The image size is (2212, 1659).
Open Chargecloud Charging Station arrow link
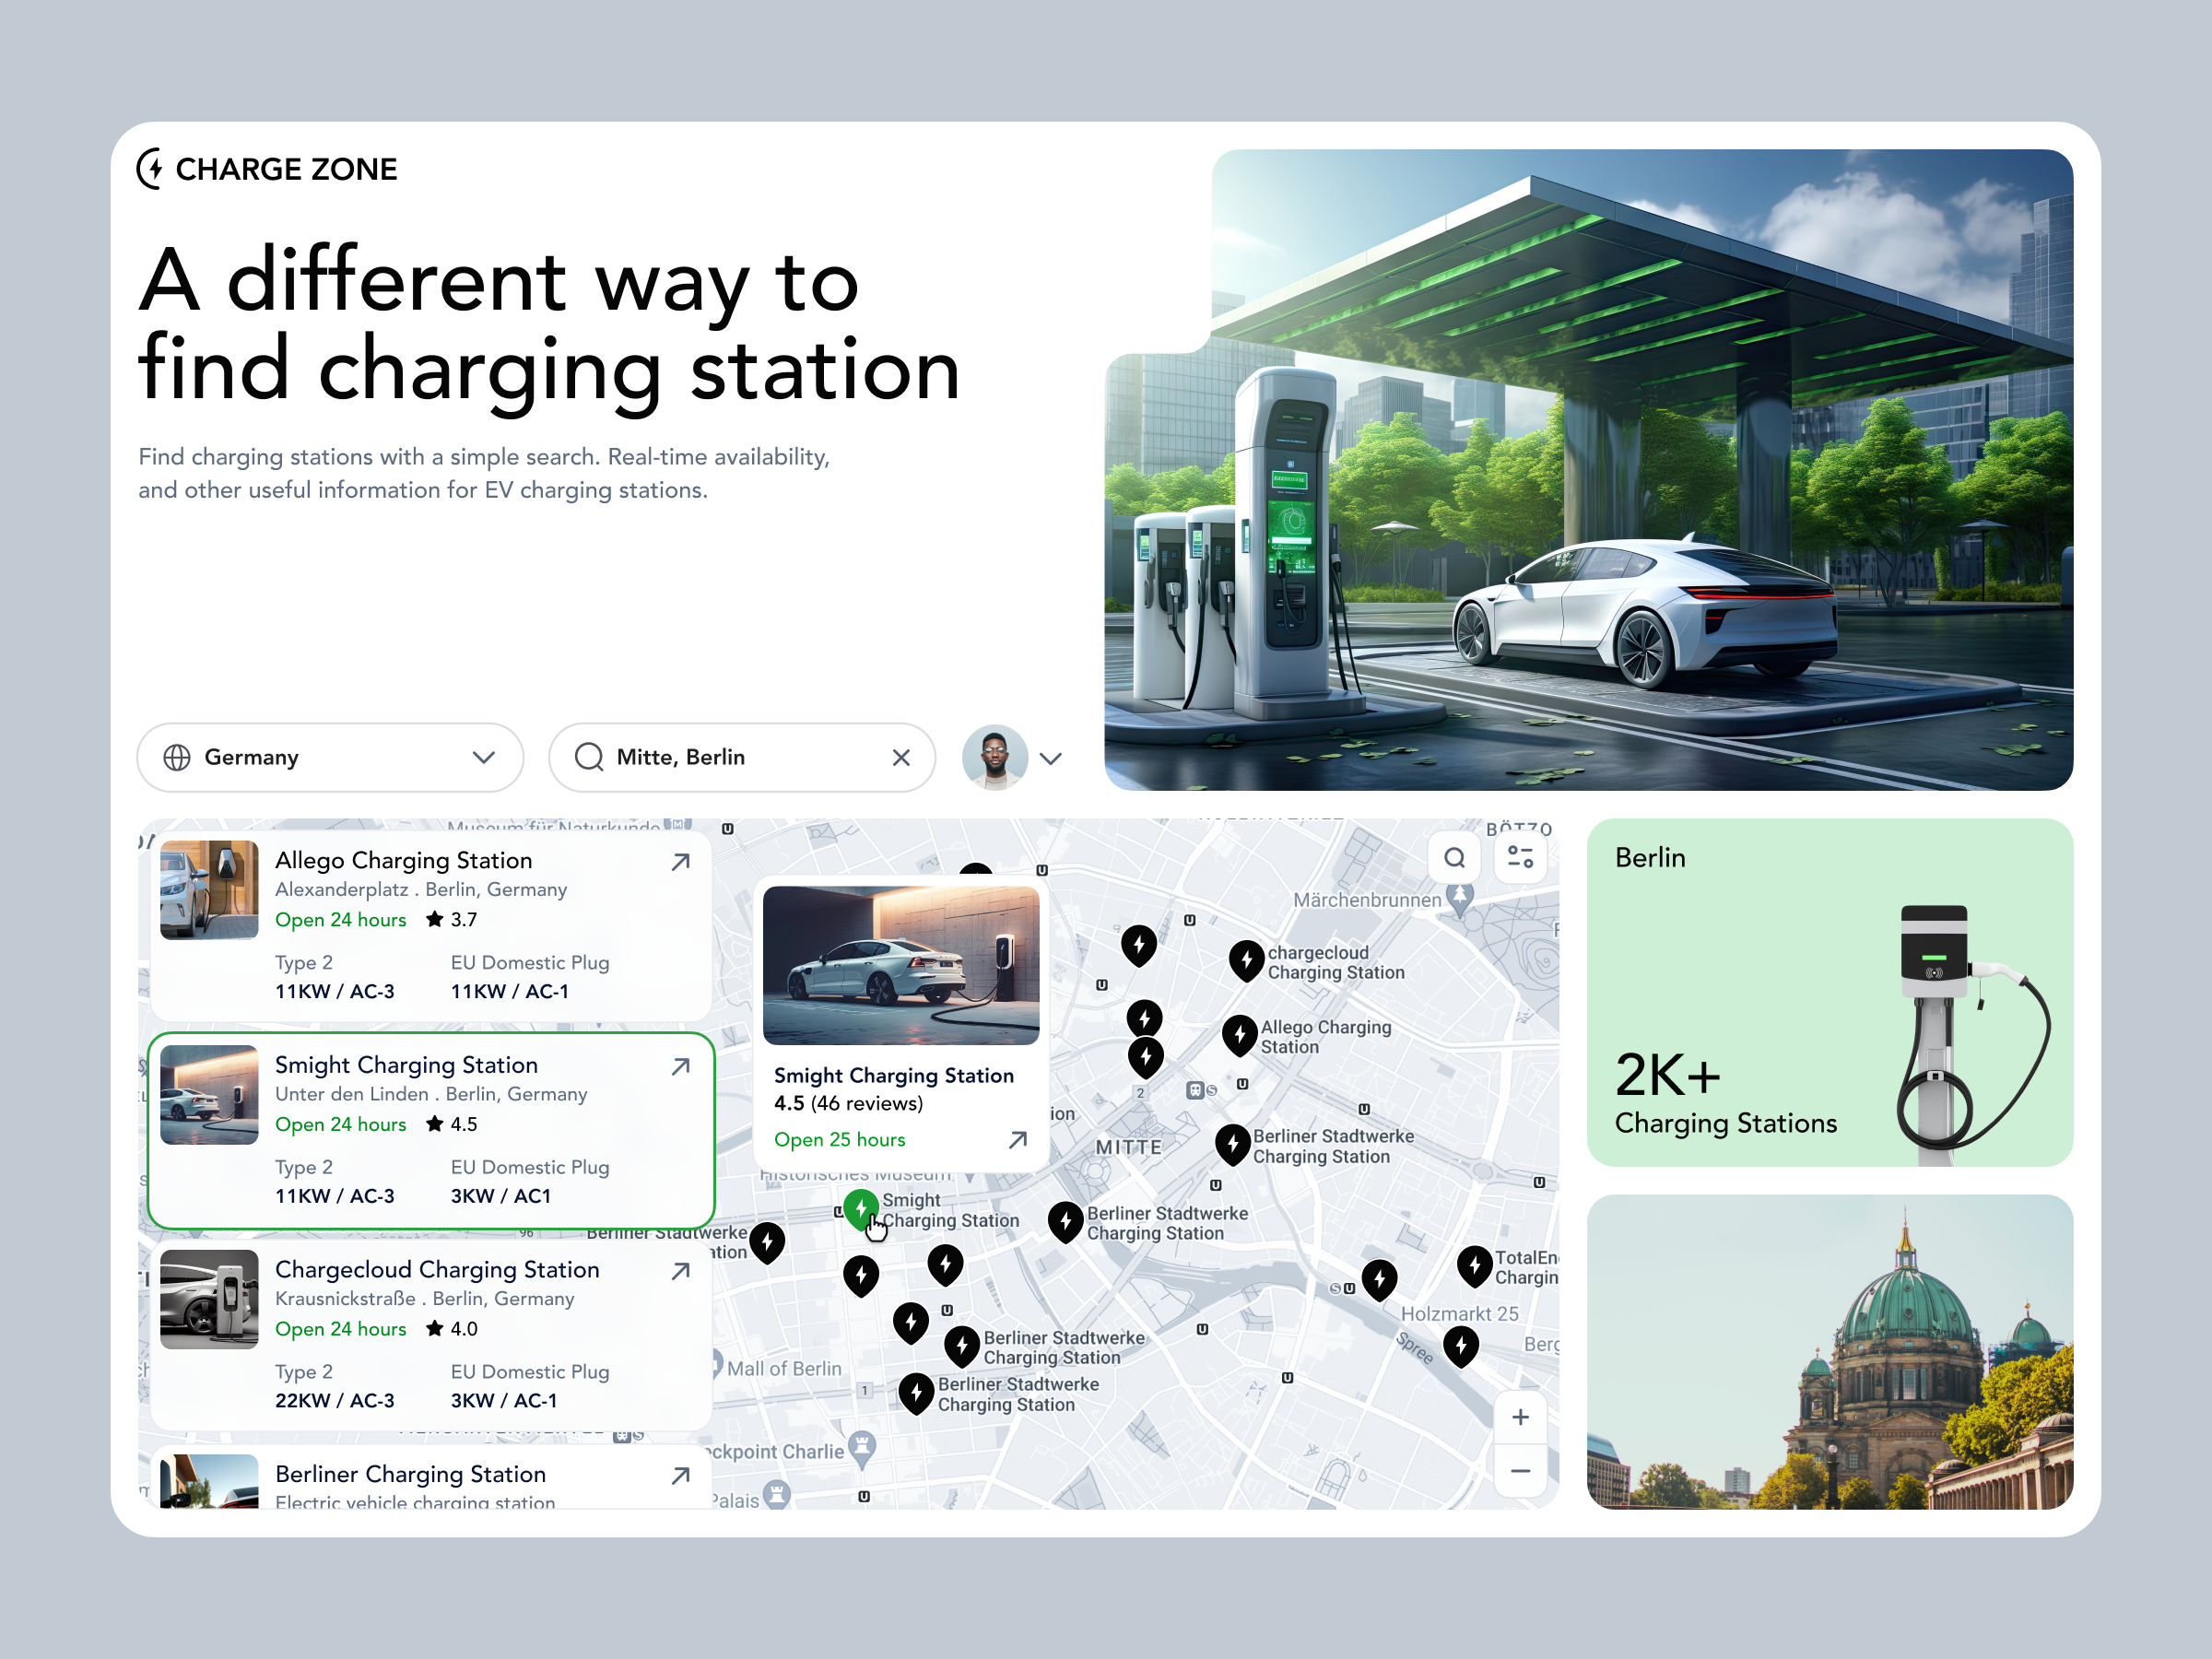click(681, 1270)
